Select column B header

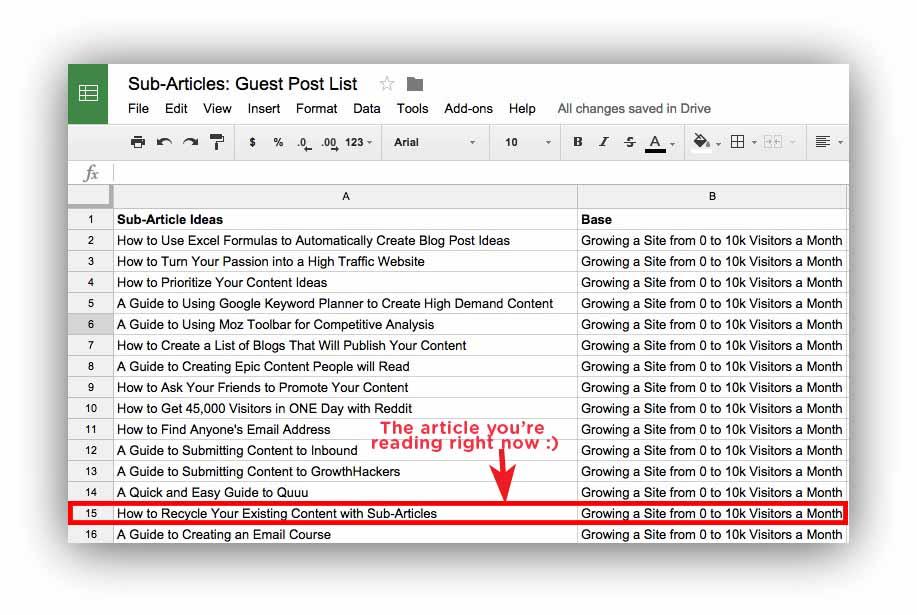pos(712,196)
